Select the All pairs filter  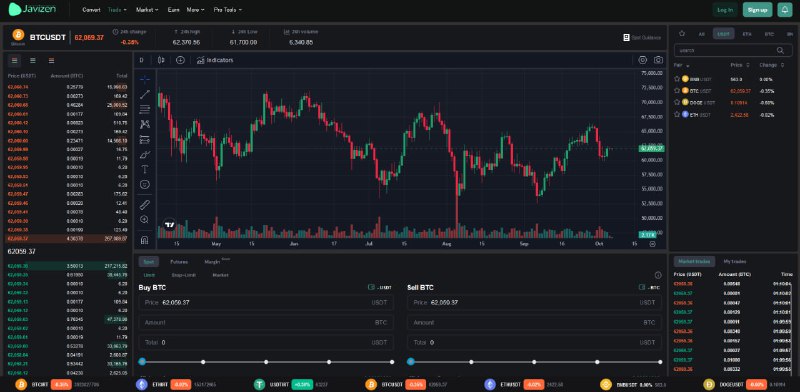click(x=702, y=34)
